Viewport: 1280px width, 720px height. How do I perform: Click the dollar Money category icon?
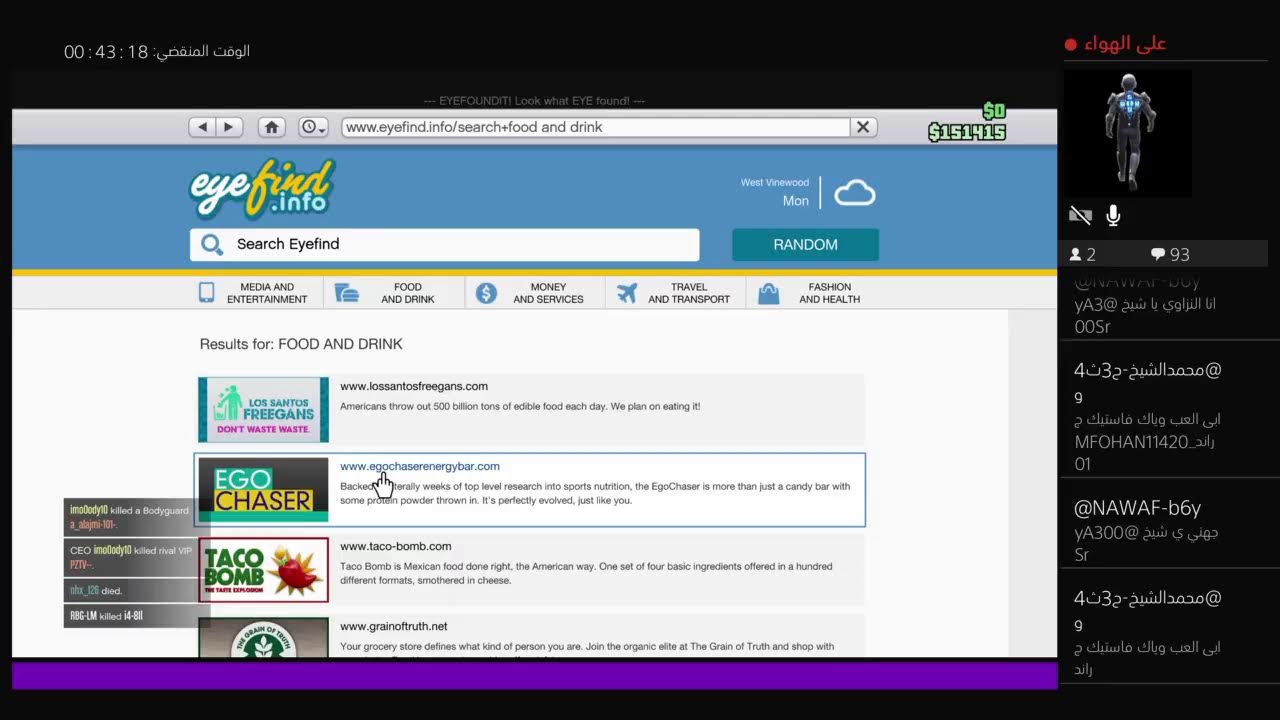(486, 293)
